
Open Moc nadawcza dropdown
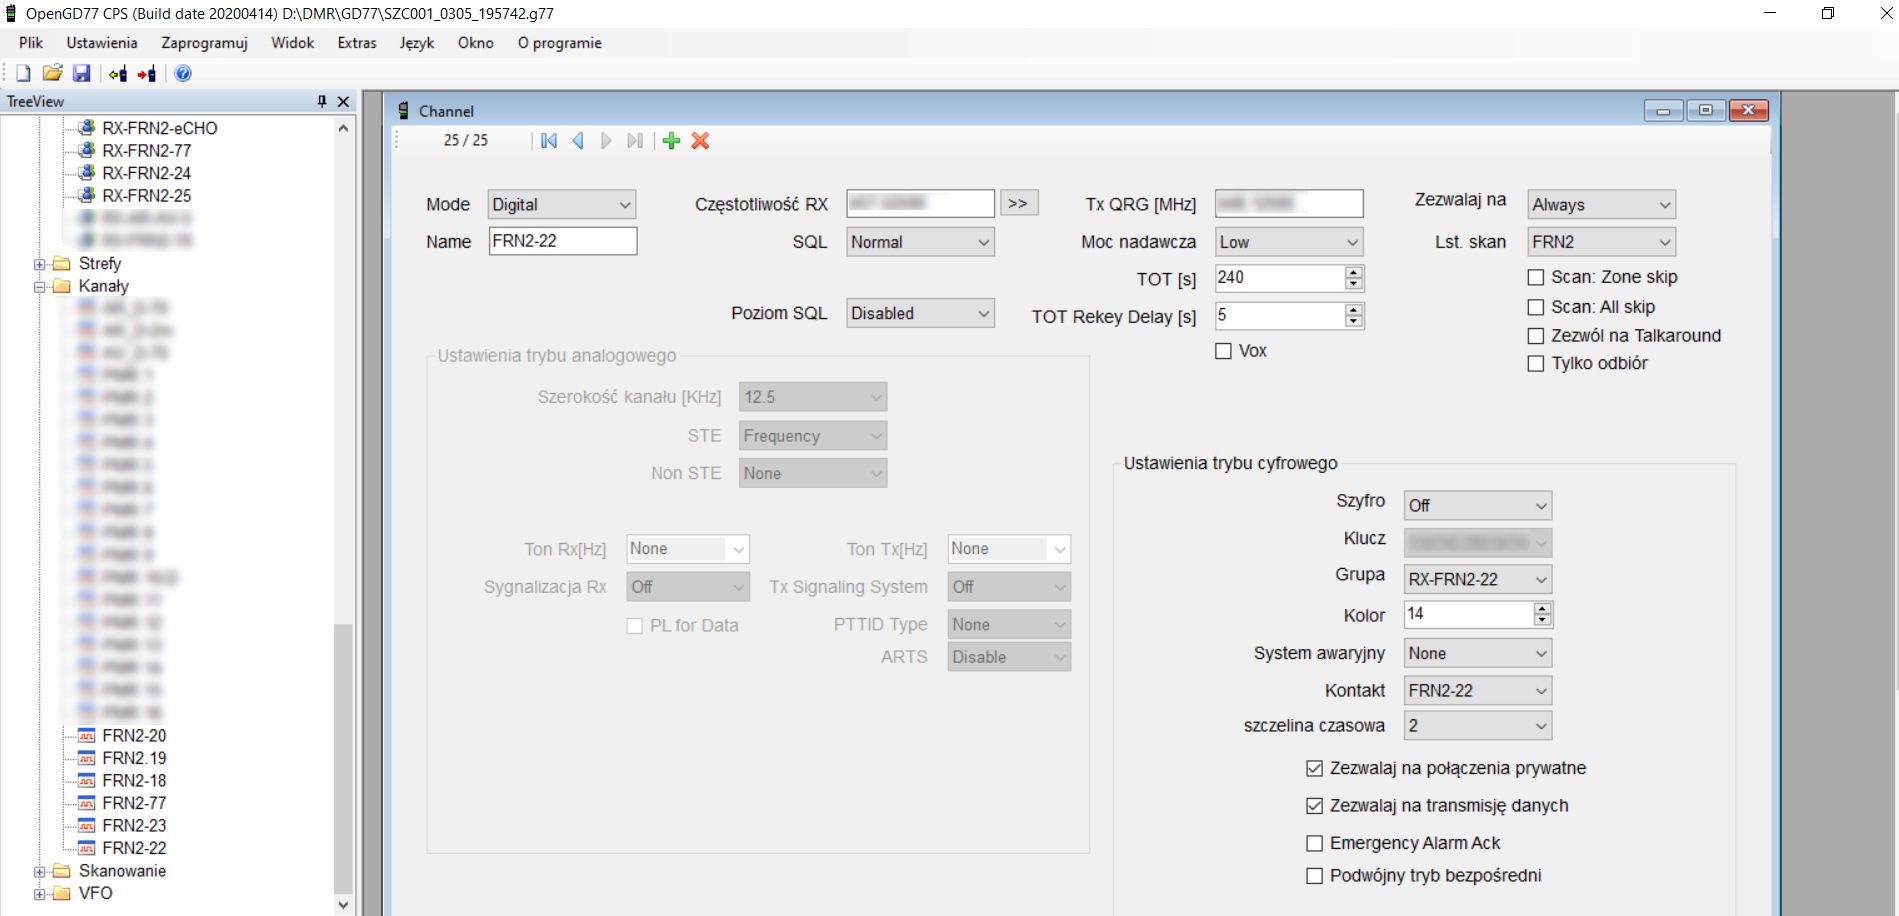tap(1289, 242)
